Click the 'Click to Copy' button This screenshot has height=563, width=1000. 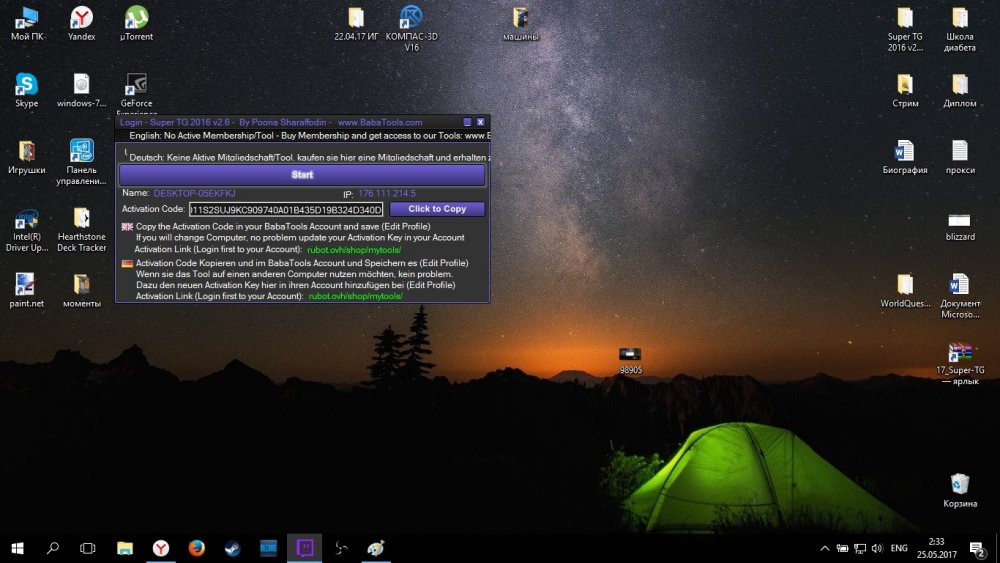coord(437,209)
